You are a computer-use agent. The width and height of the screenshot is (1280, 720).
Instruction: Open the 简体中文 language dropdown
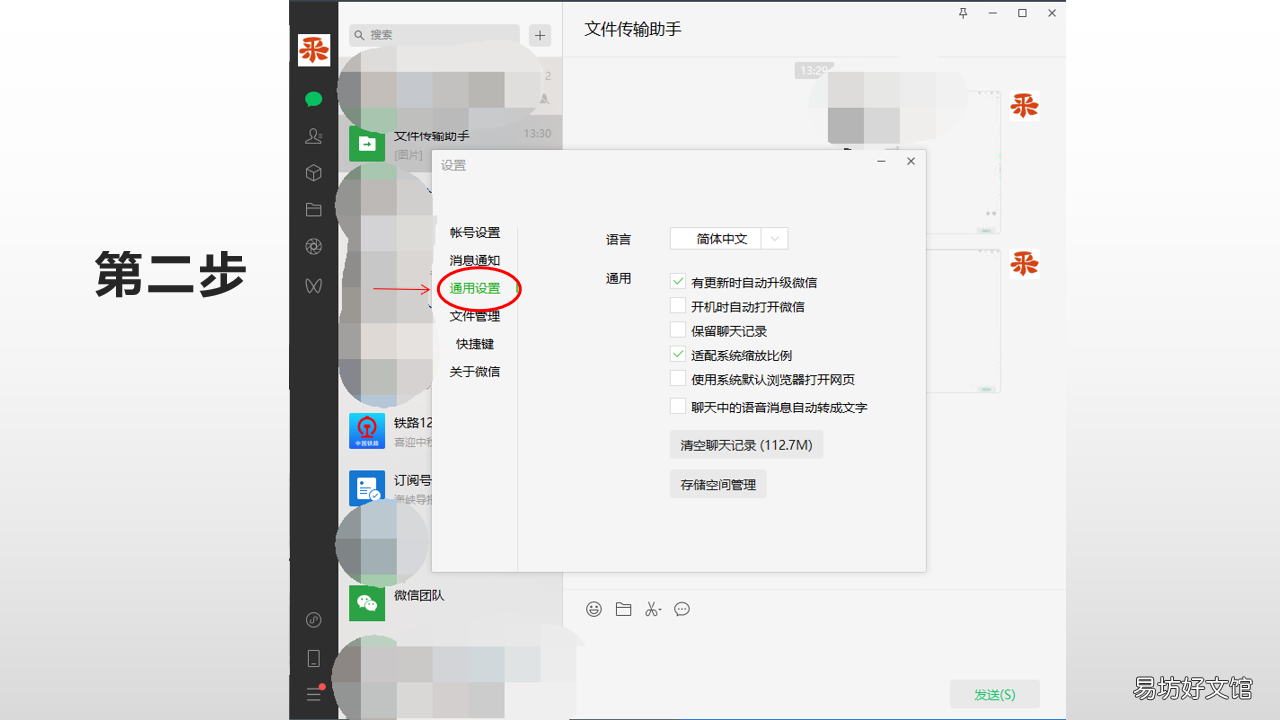click(729, 239)
